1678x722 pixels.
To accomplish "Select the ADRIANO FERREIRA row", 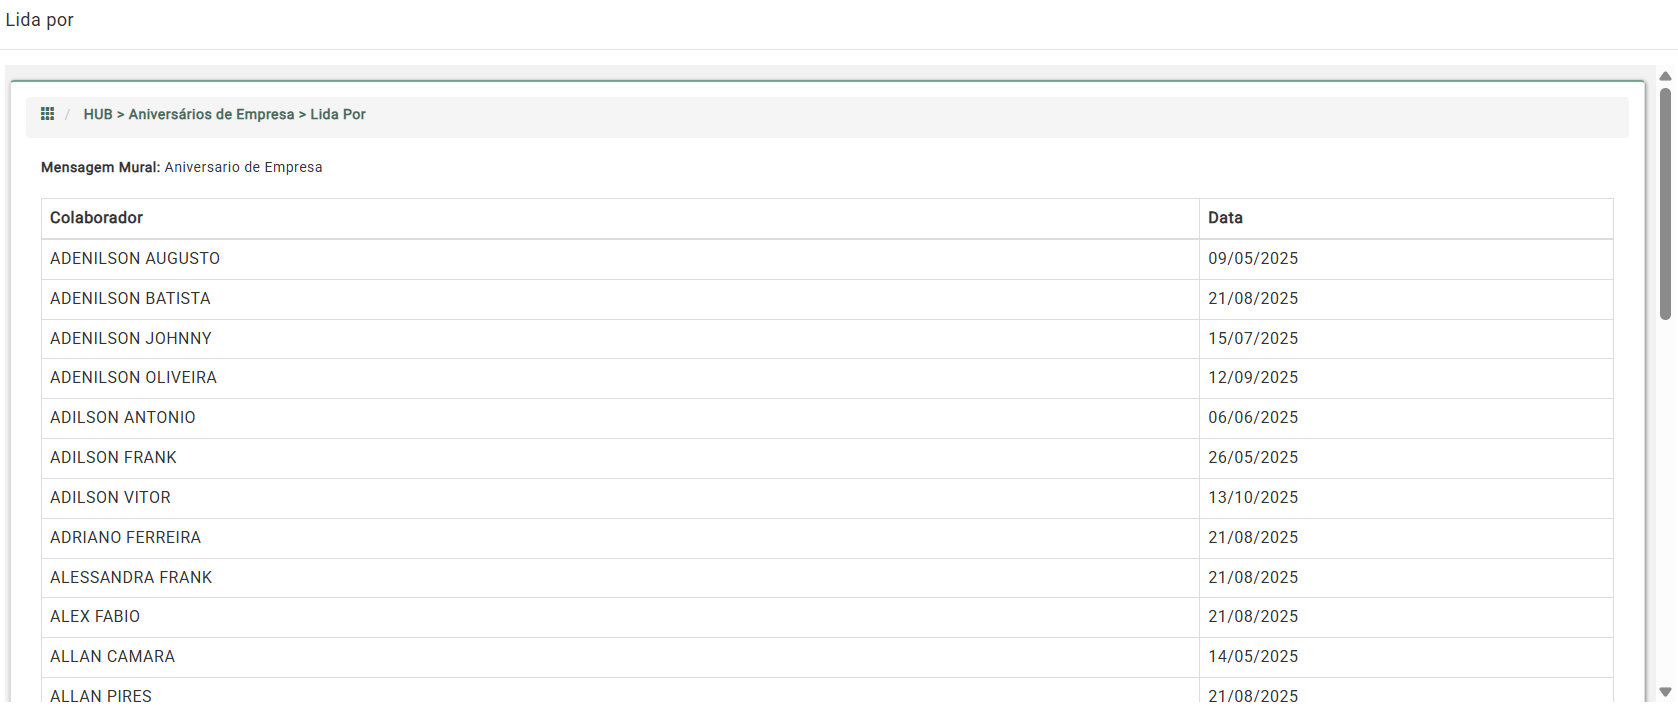I will click(x=125, y=538).
